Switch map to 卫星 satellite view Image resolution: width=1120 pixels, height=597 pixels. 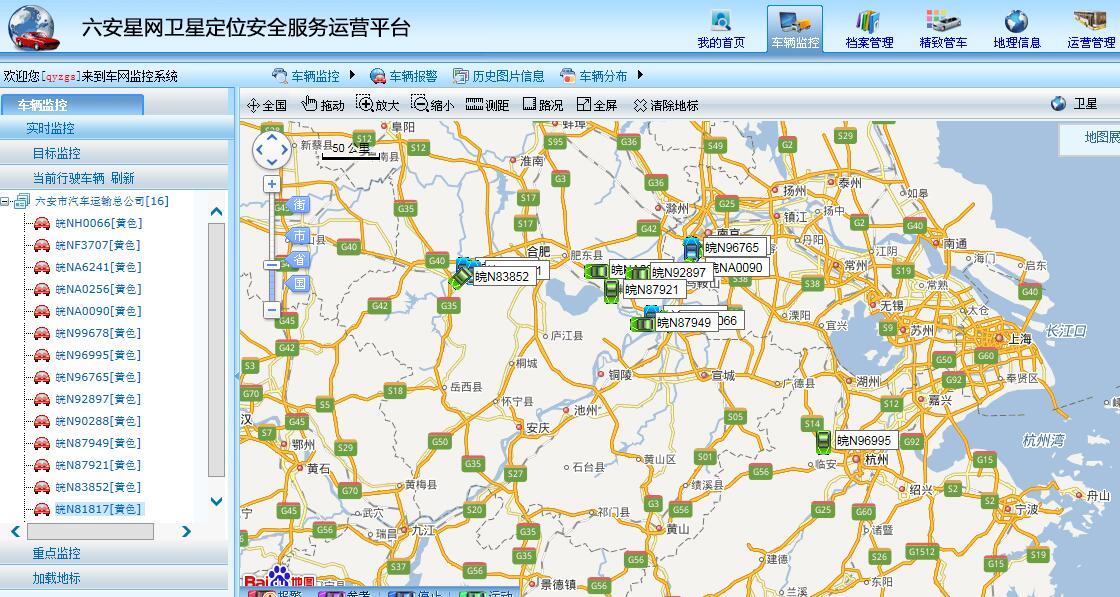coord(1075,104)
